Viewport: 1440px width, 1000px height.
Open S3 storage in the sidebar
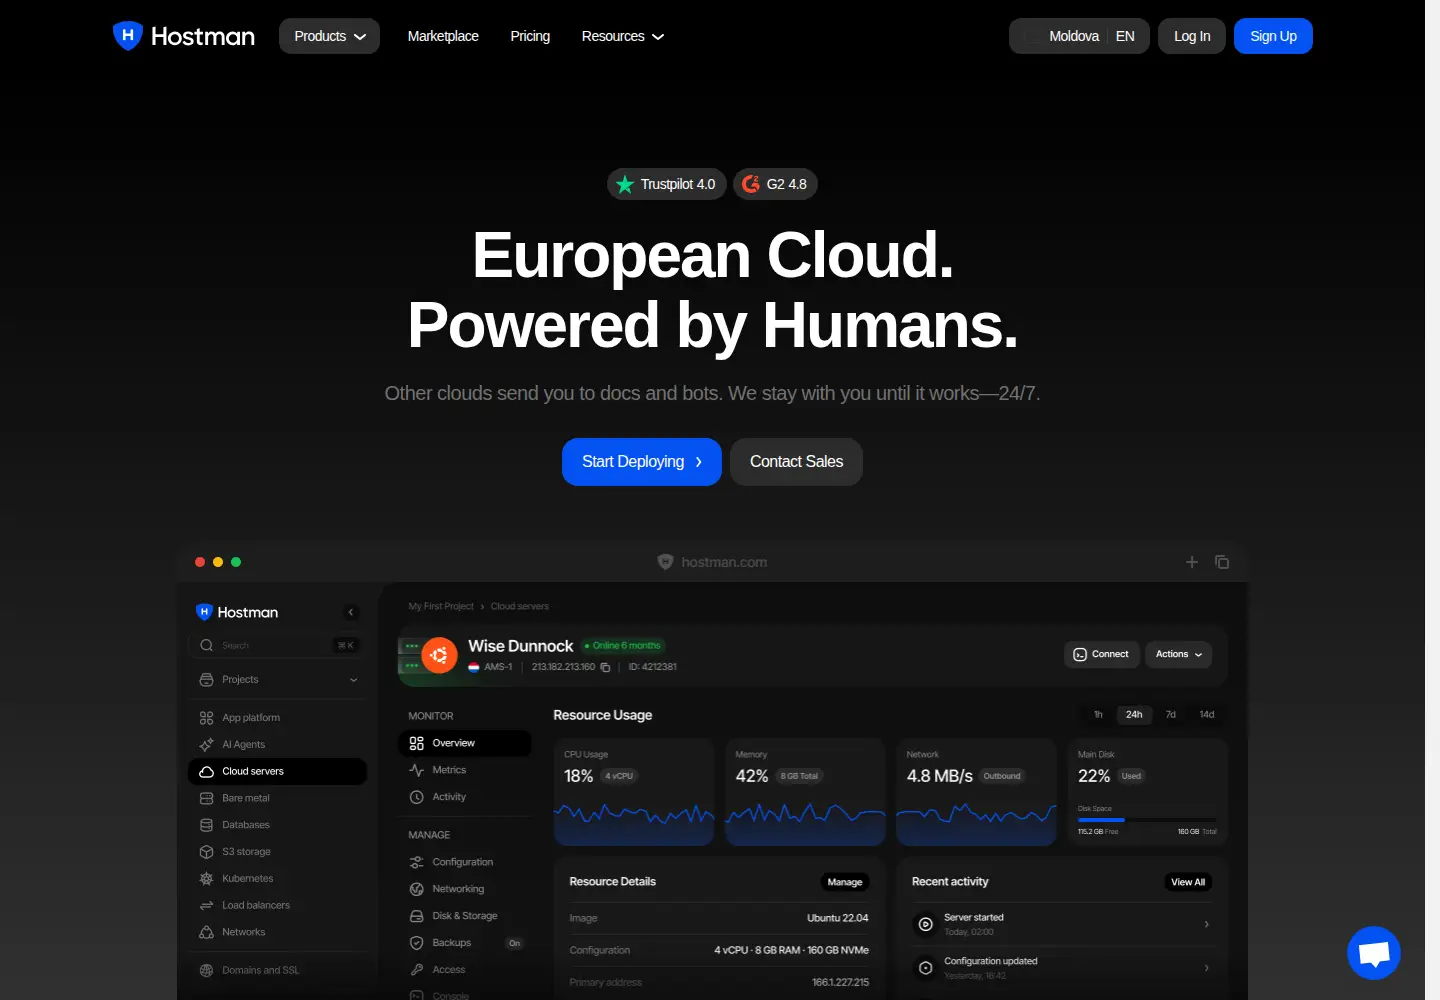coord(277,852)
